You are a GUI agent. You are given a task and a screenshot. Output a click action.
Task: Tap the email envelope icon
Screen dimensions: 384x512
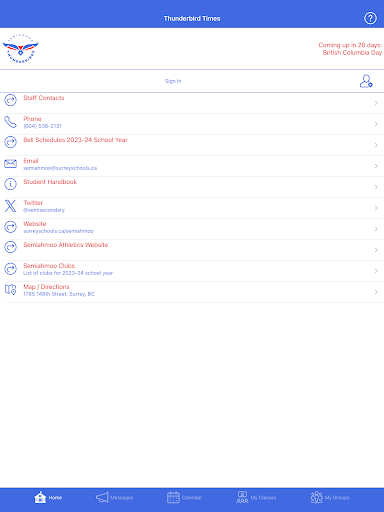click(x=10, y=164)
